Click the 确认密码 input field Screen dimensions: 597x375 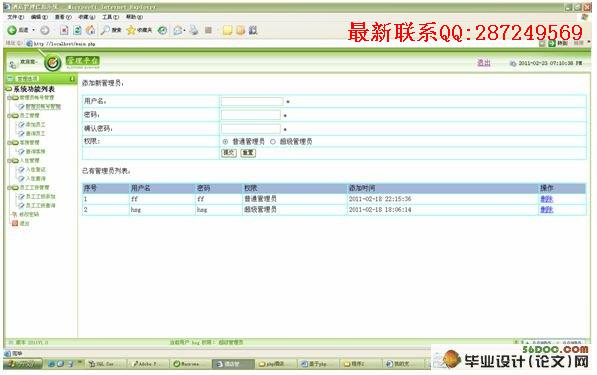point(251,129)
